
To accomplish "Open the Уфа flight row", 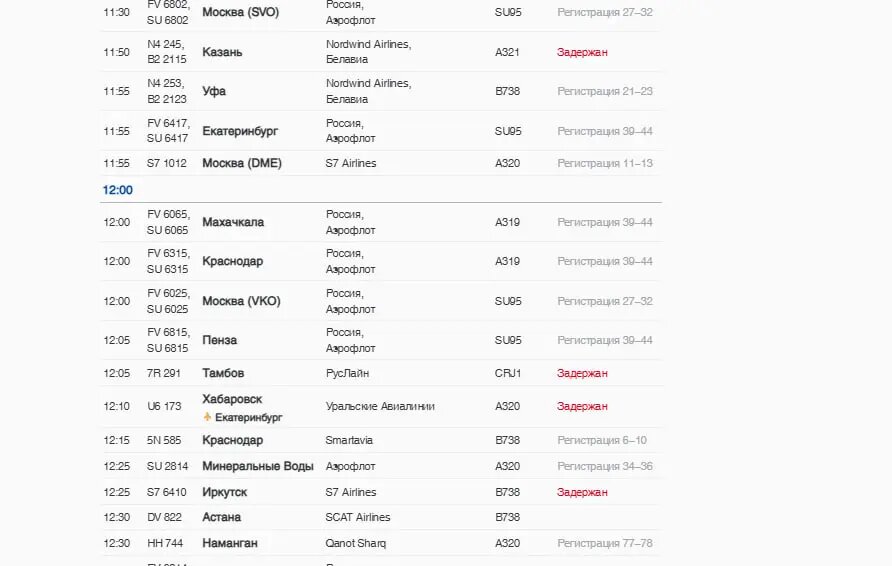I will click(214, 91).
